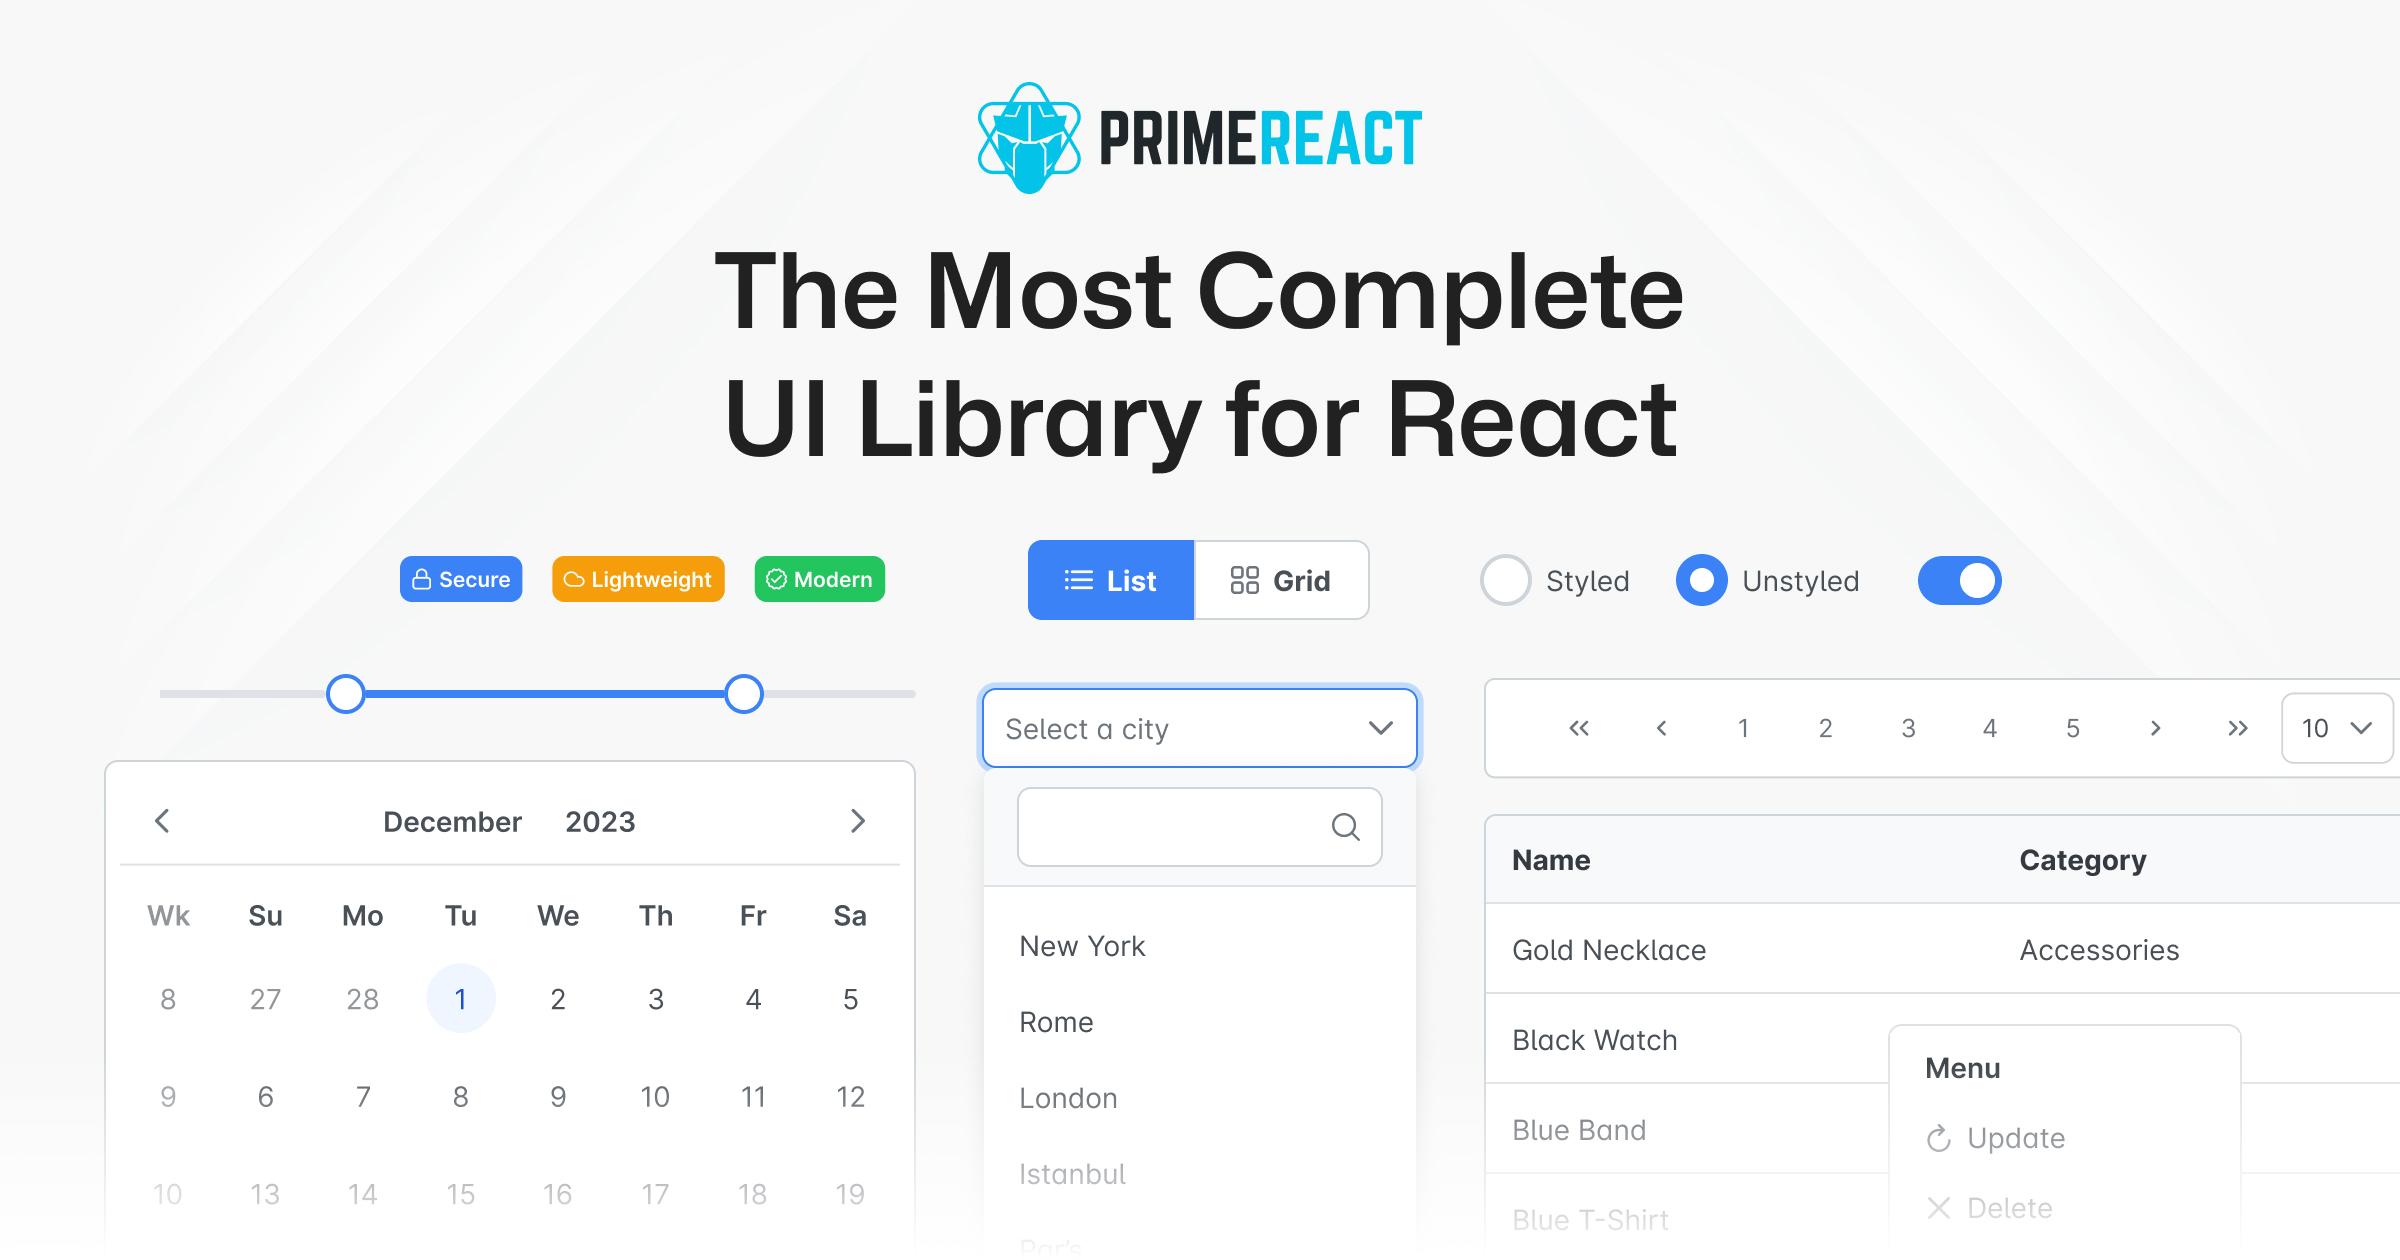Navigate to next month on calendar
The height and width of the screenshot is (1260, 2400).
[857, 820]
